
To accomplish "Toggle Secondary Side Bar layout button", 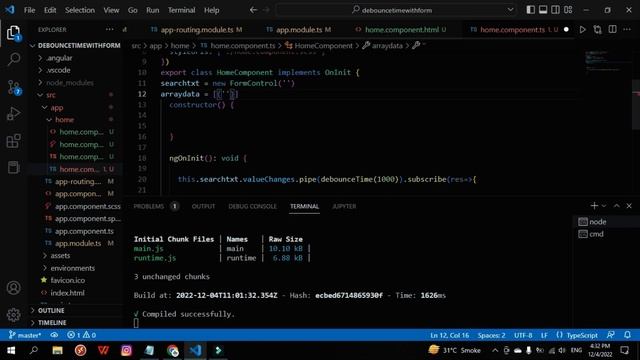I will (x=556, y=10).
